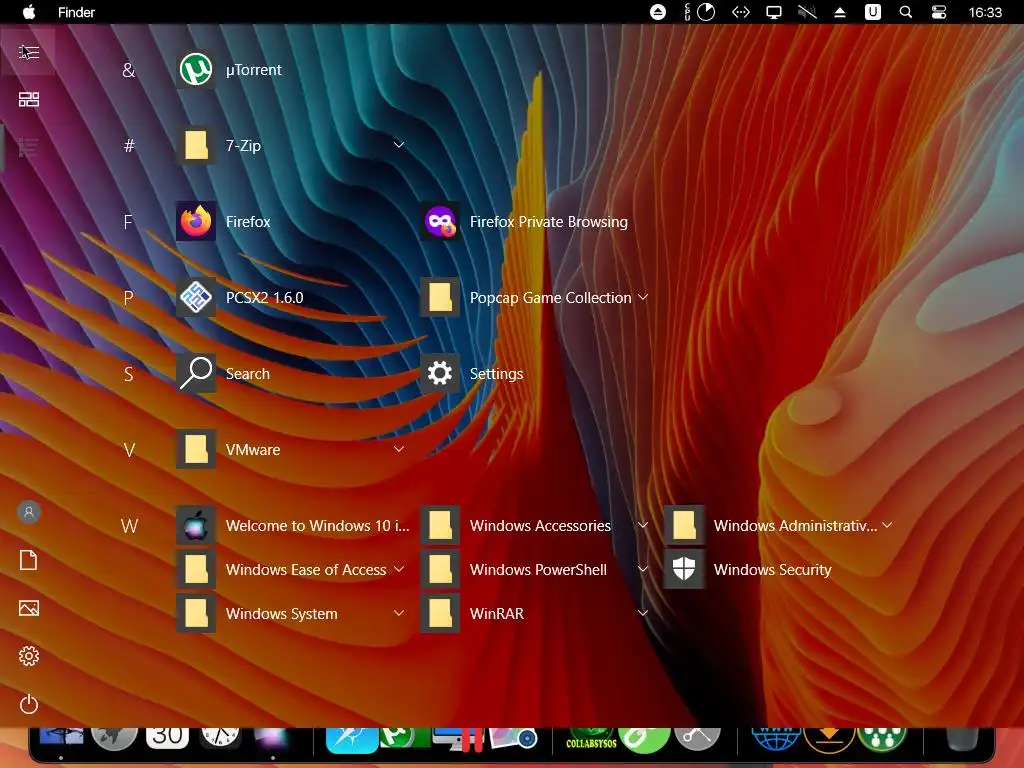Show Pinned tiles view in the sidebar

29,99
